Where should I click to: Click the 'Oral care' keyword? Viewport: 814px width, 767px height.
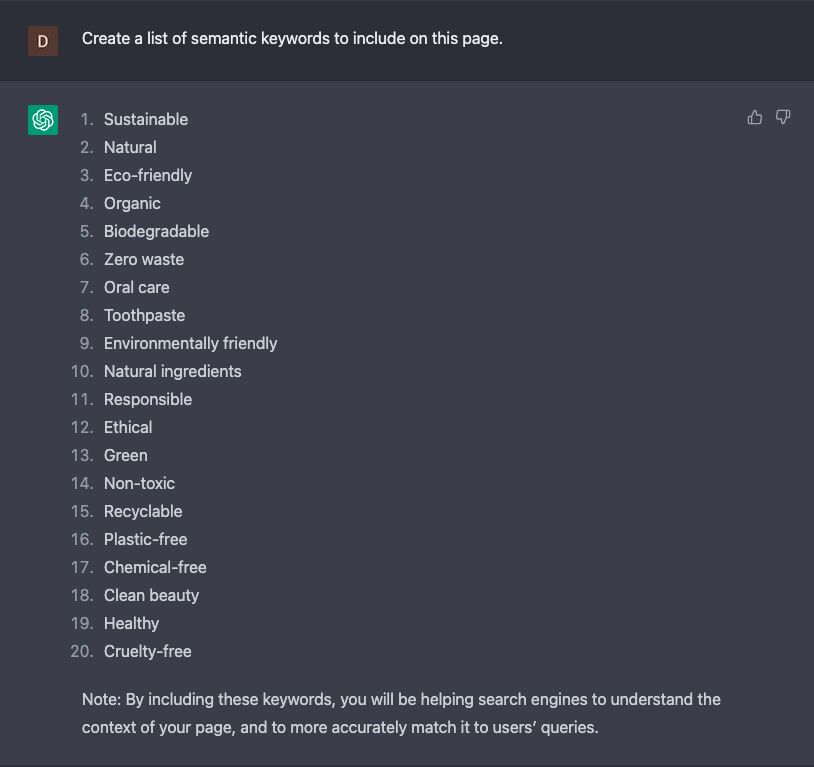[x=137, y=288]
